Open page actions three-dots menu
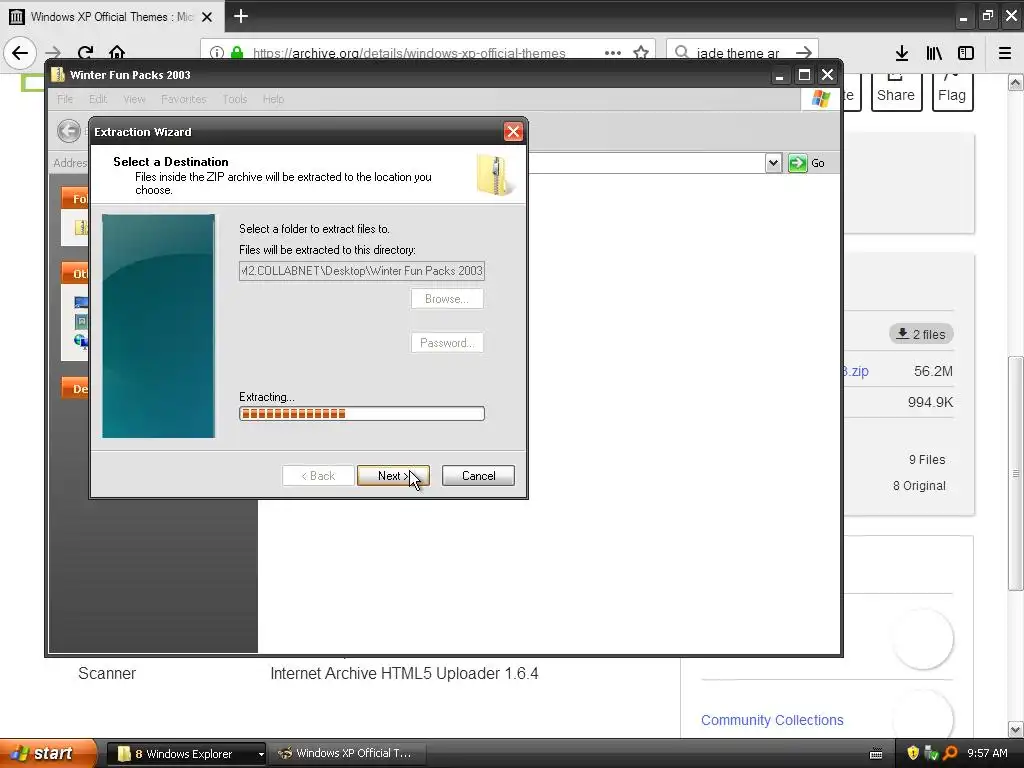This screenshot has height=768, width=1024. pyautogui.click(x=613, y=53)
